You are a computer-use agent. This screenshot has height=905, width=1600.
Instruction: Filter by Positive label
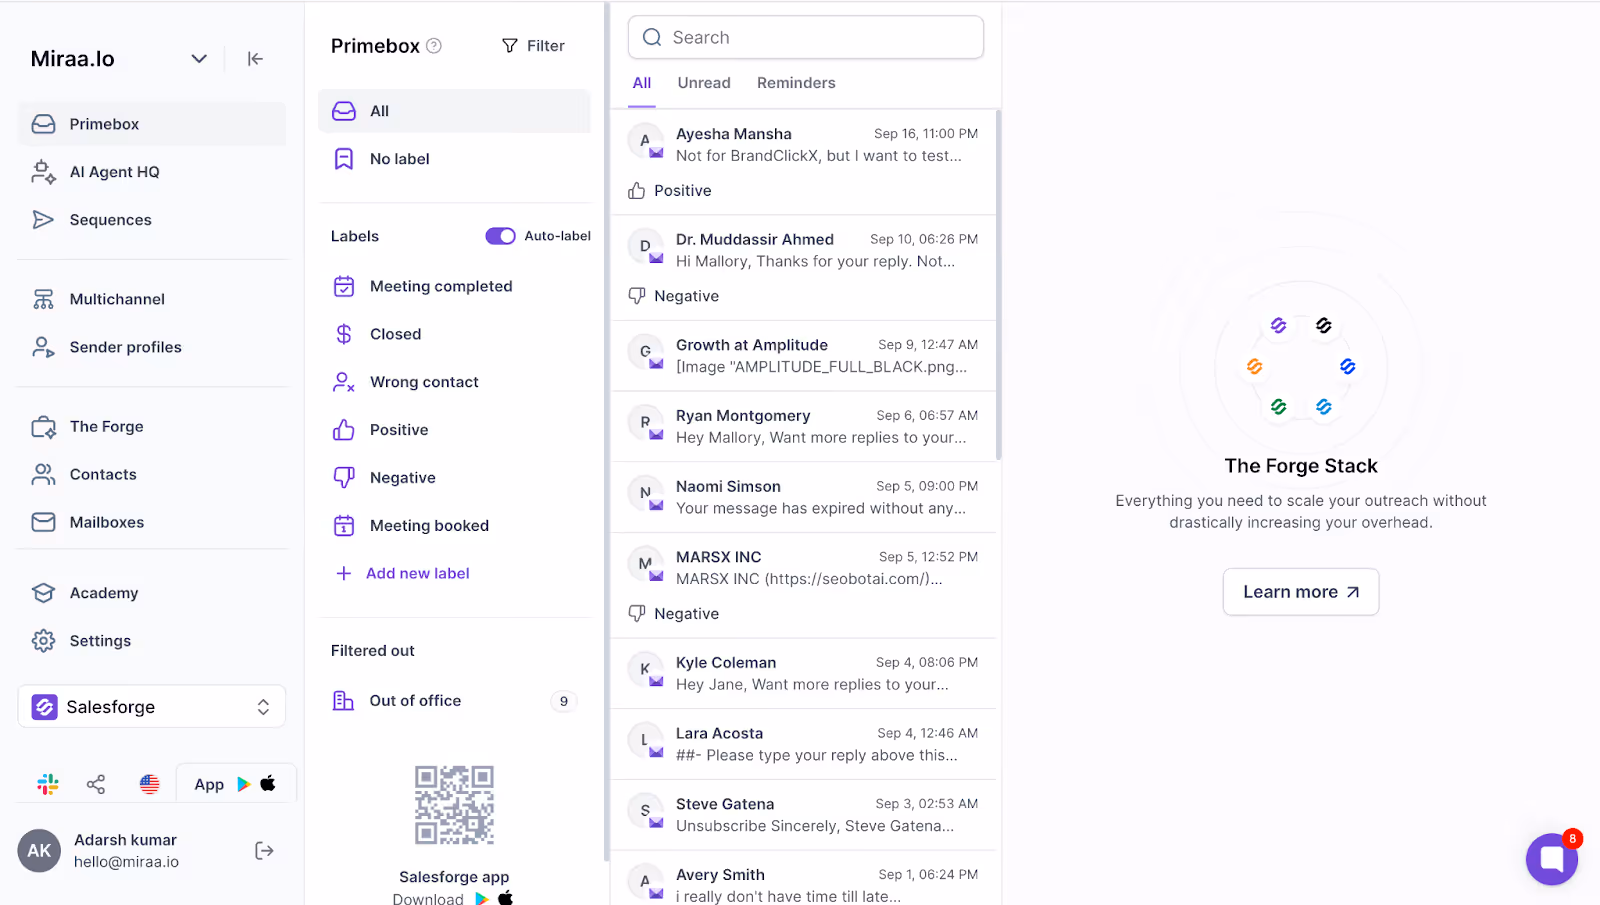pyautogui.click(x=454, y=430)
